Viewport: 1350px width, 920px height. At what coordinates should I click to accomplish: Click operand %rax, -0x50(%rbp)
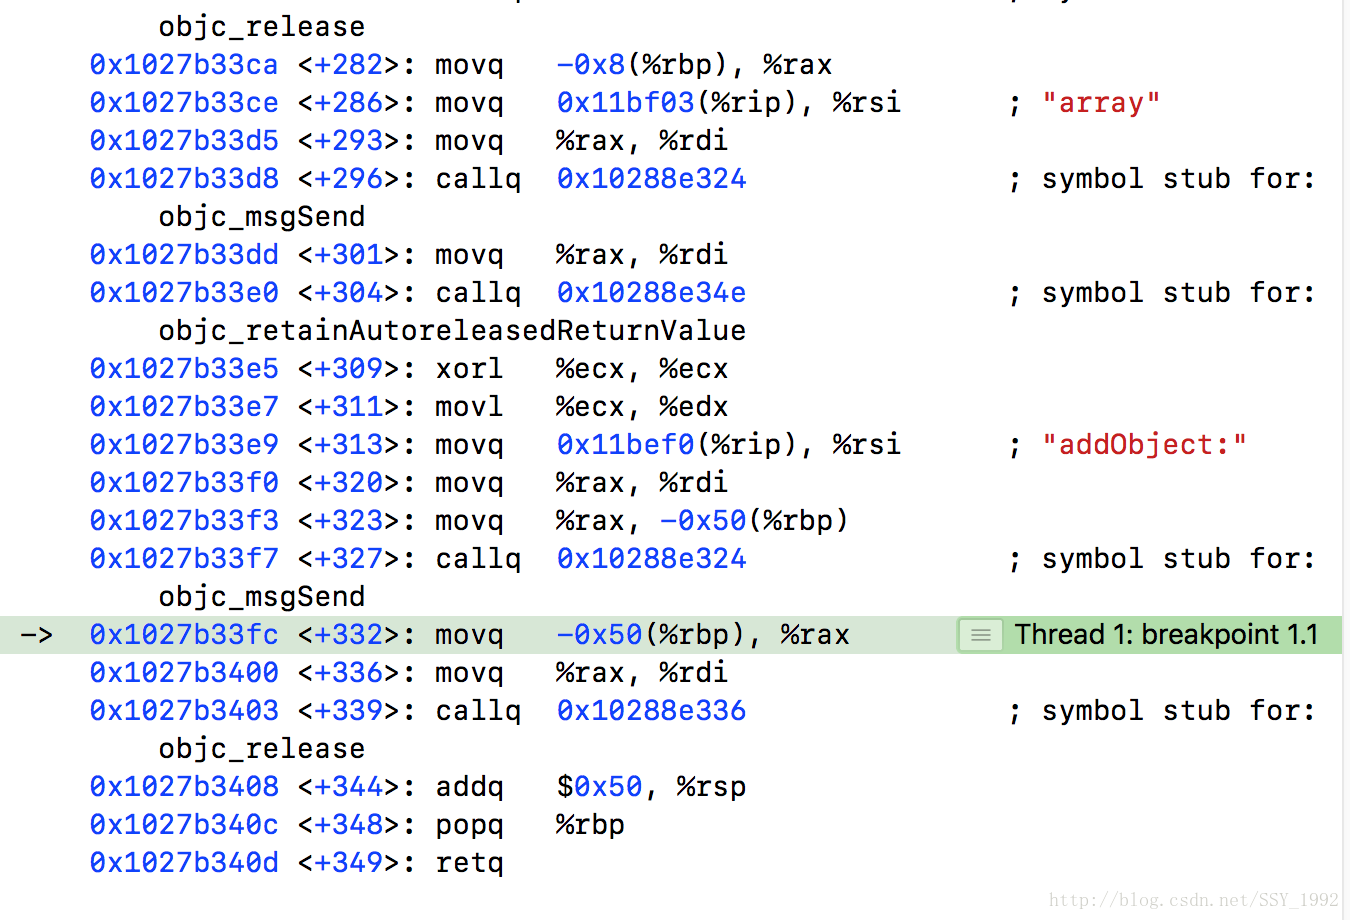(703, 521)
